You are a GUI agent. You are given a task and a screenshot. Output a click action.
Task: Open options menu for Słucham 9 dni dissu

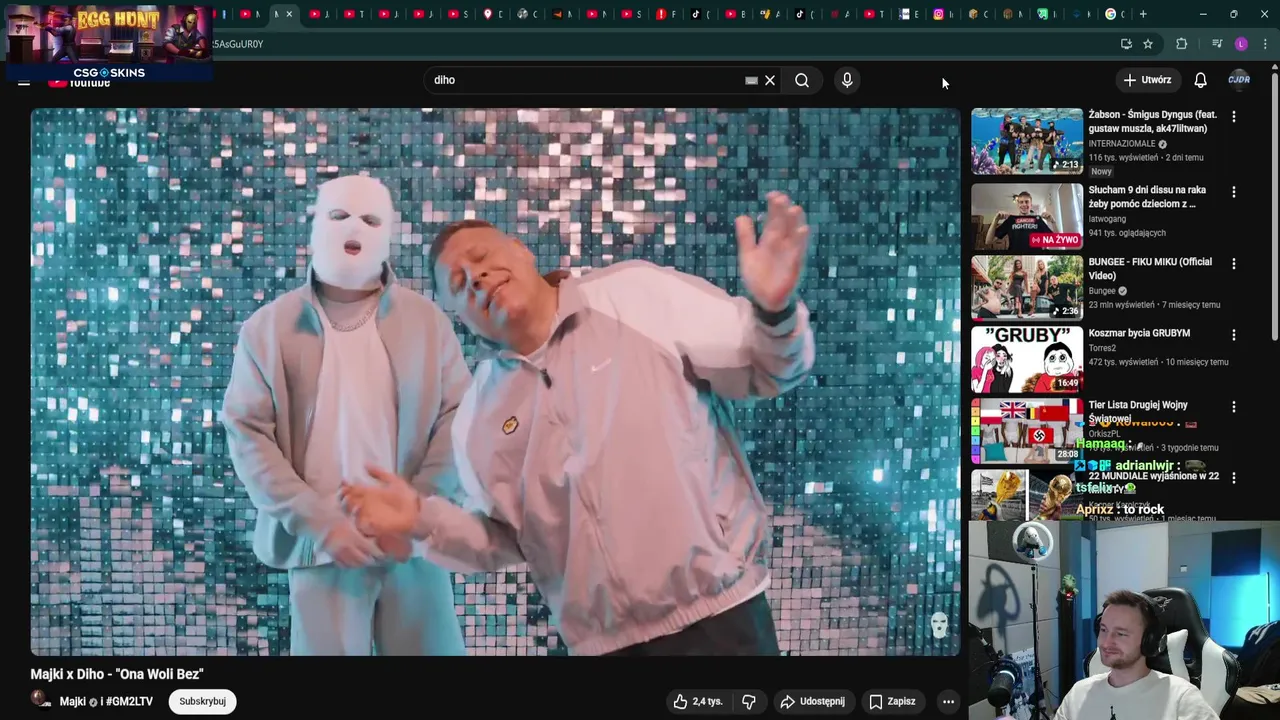pos(1233,192)
